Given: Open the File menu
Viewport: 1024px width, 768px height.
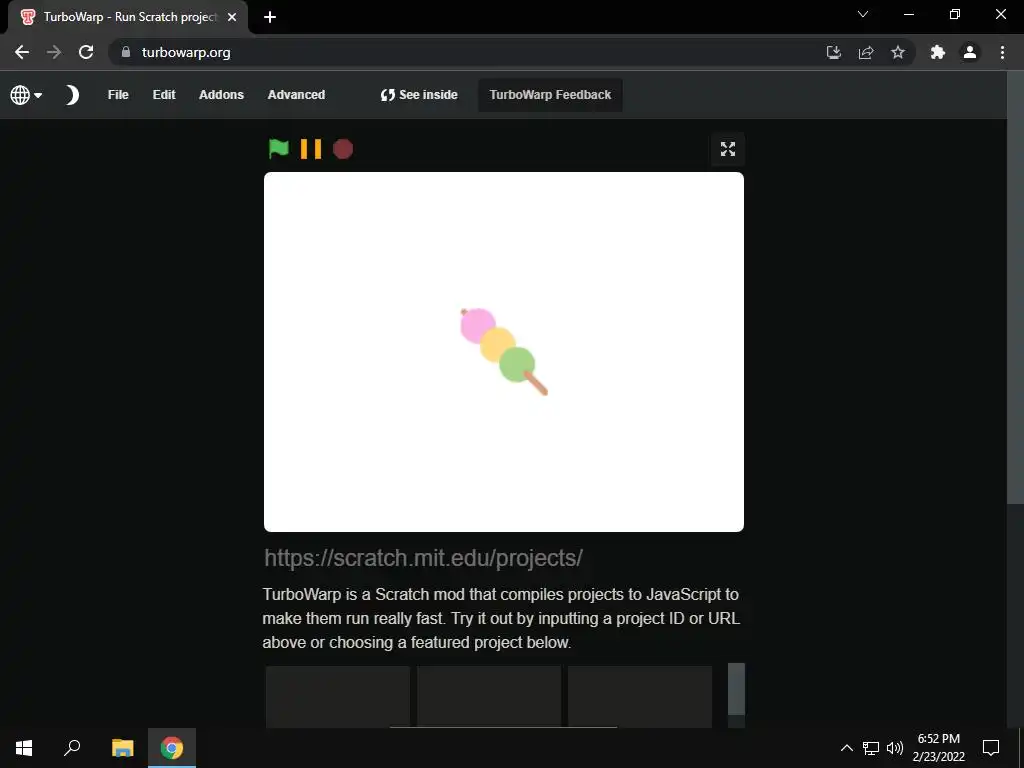Looking at the screenshot, I should click(118, 95).
